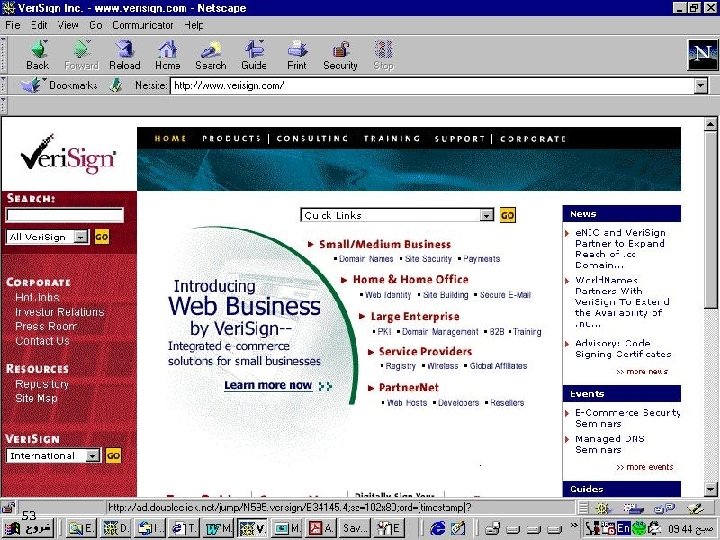Click the page location drag icon
Screen dimensions: 720x540
(x=116, y=85)
